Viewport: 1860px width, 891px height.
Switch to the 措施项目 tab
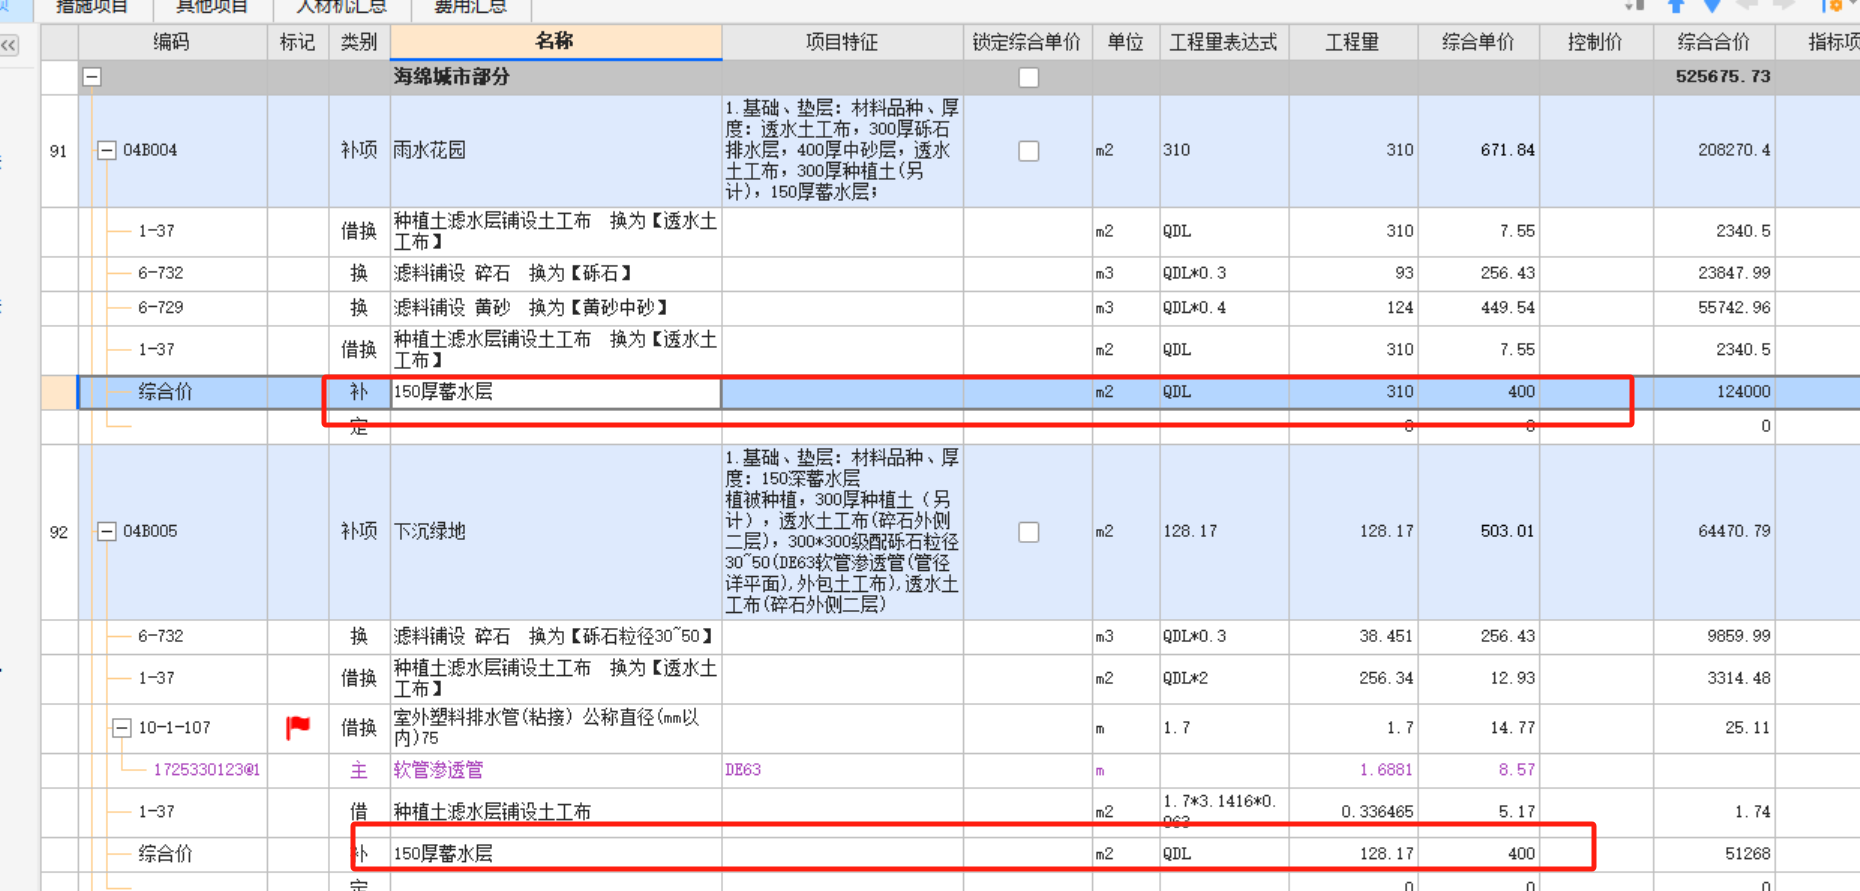(92, 8)
